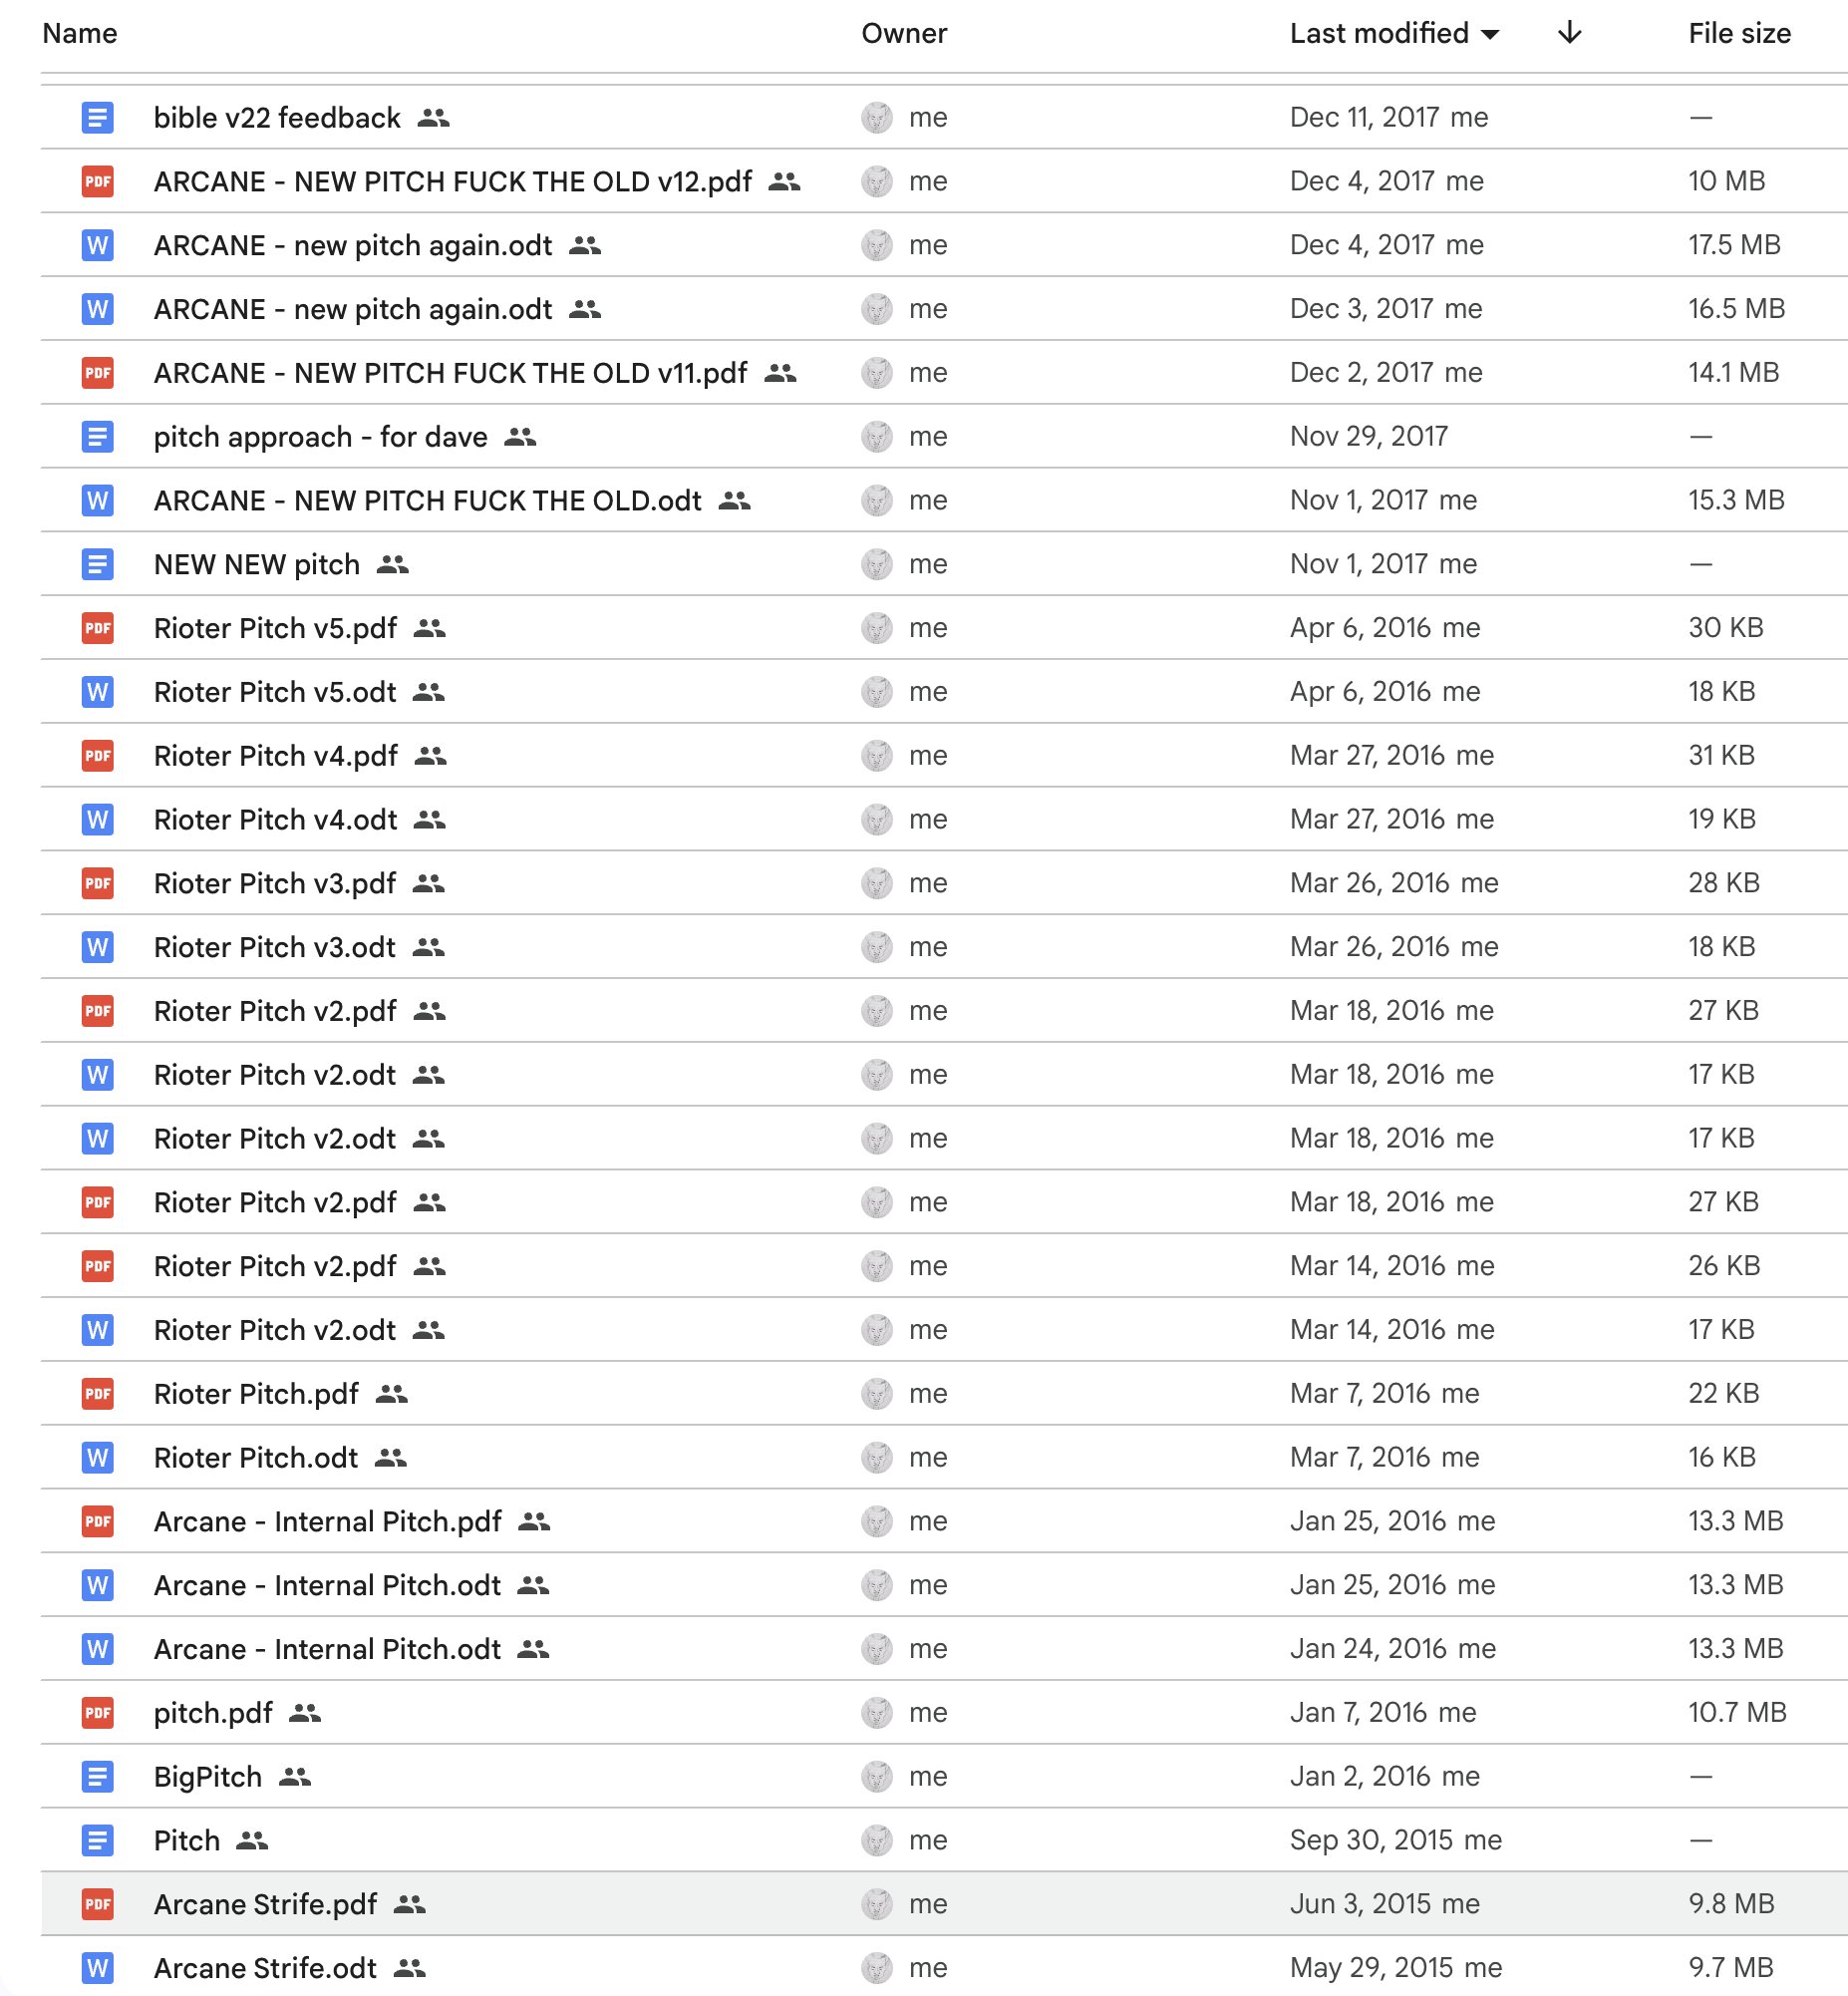Click the Owner column header

(x=904, y=33)
